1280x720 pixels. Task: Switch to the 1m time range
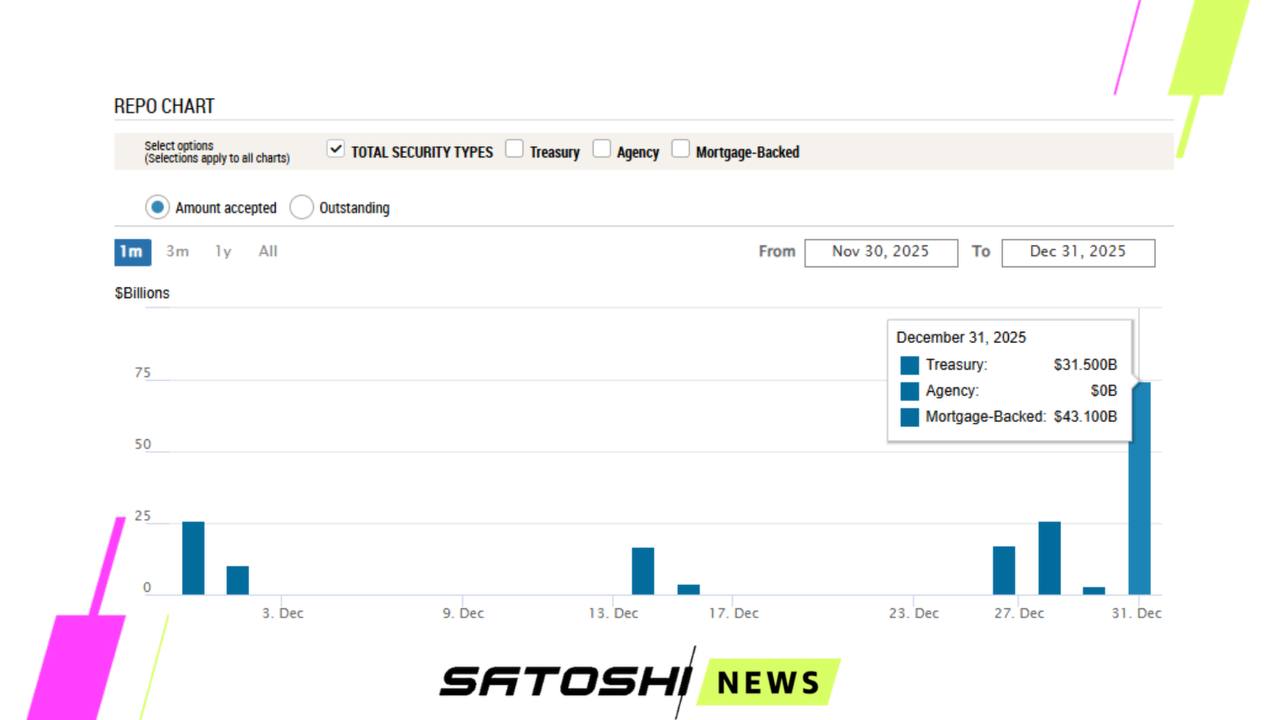point(132,252)
